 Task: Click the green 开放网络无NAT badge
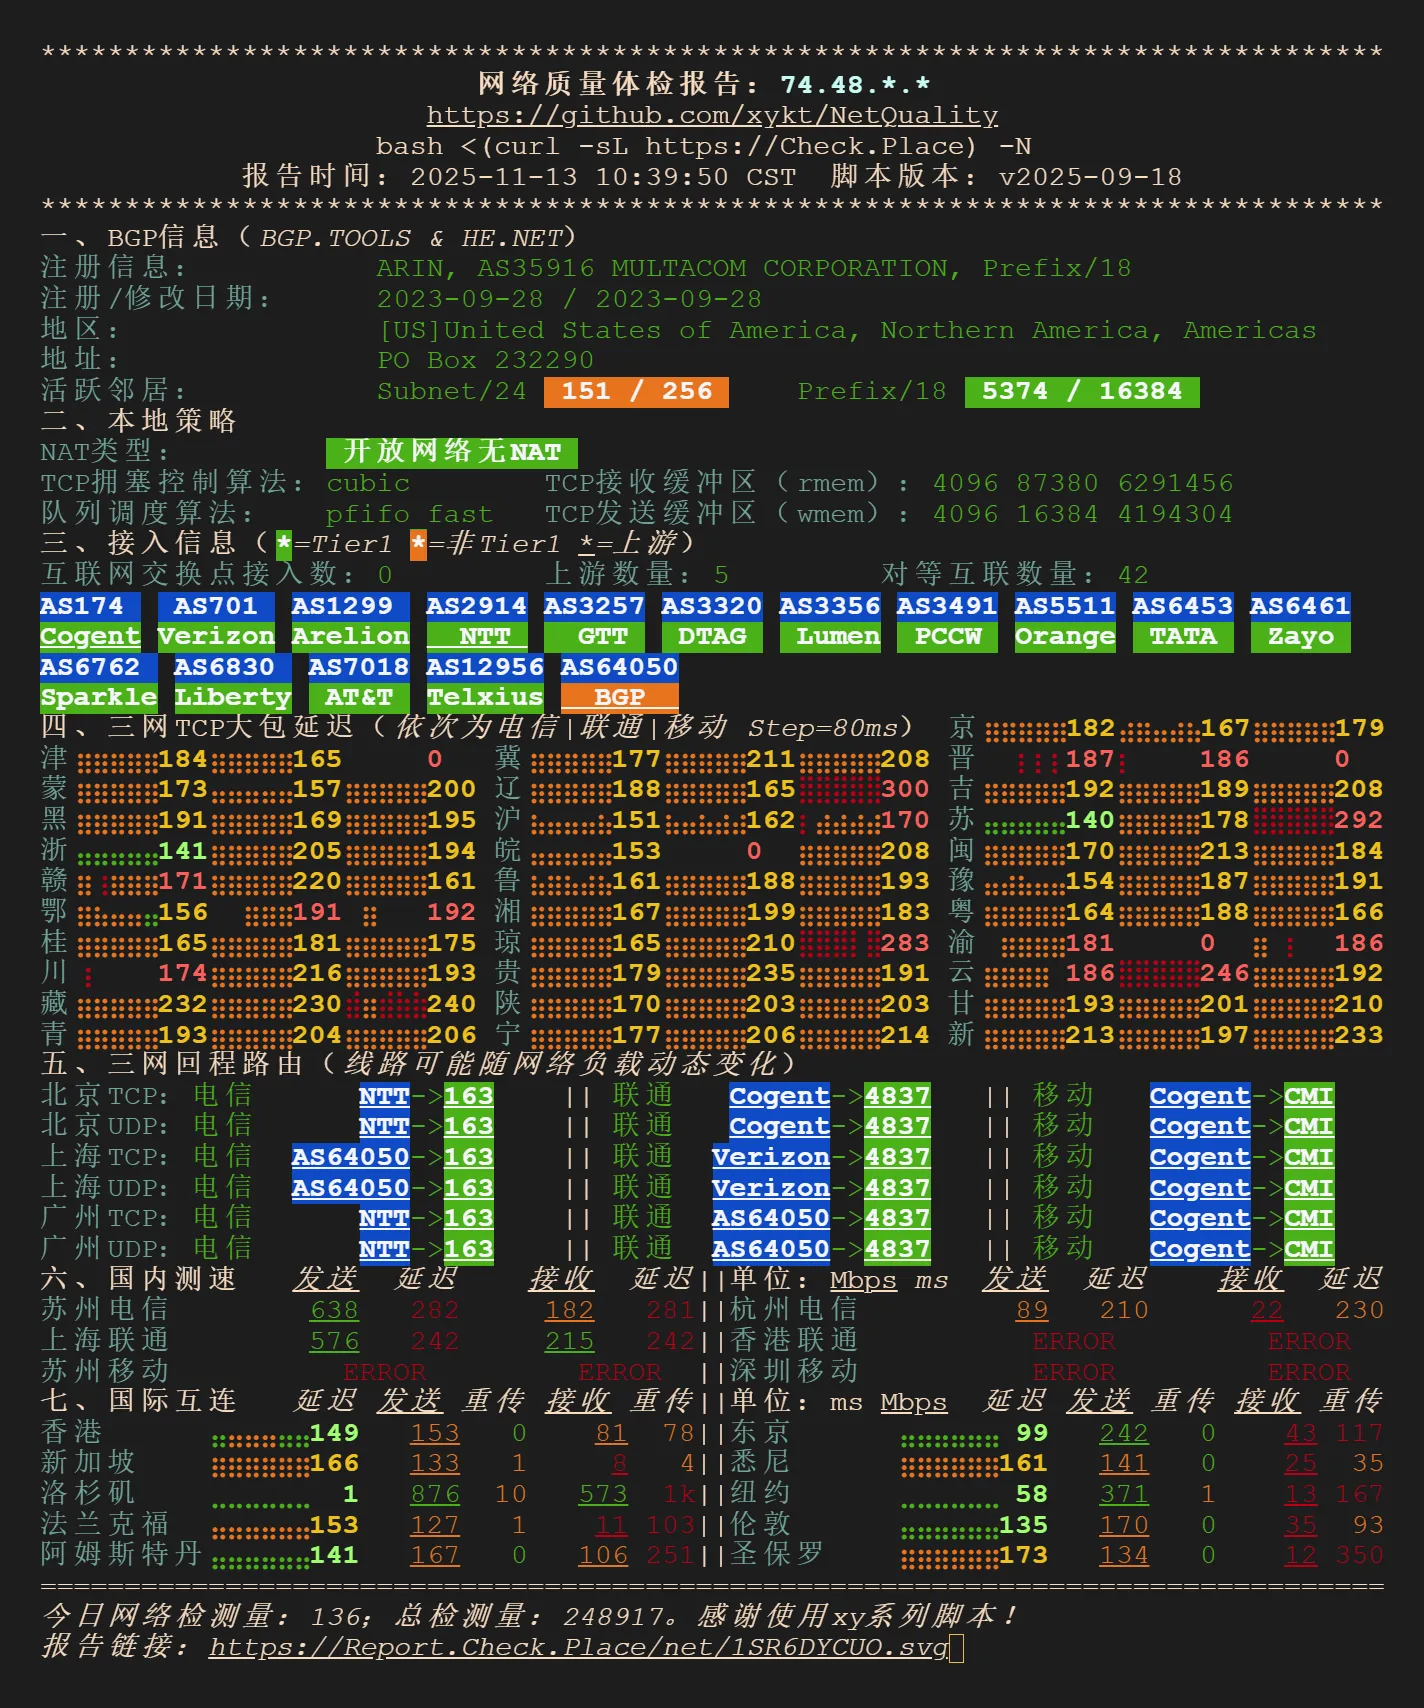(452, 452)
